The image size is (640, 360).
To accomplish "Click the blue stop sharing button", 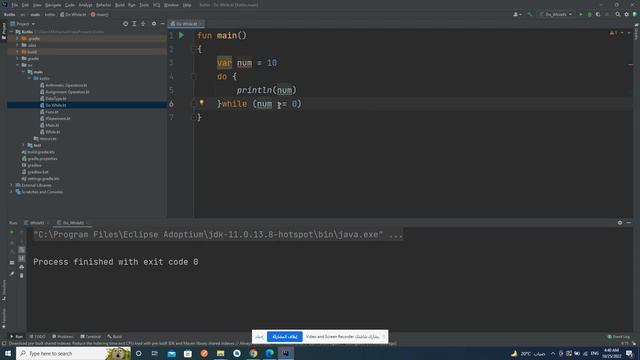I will pos(284,337).
